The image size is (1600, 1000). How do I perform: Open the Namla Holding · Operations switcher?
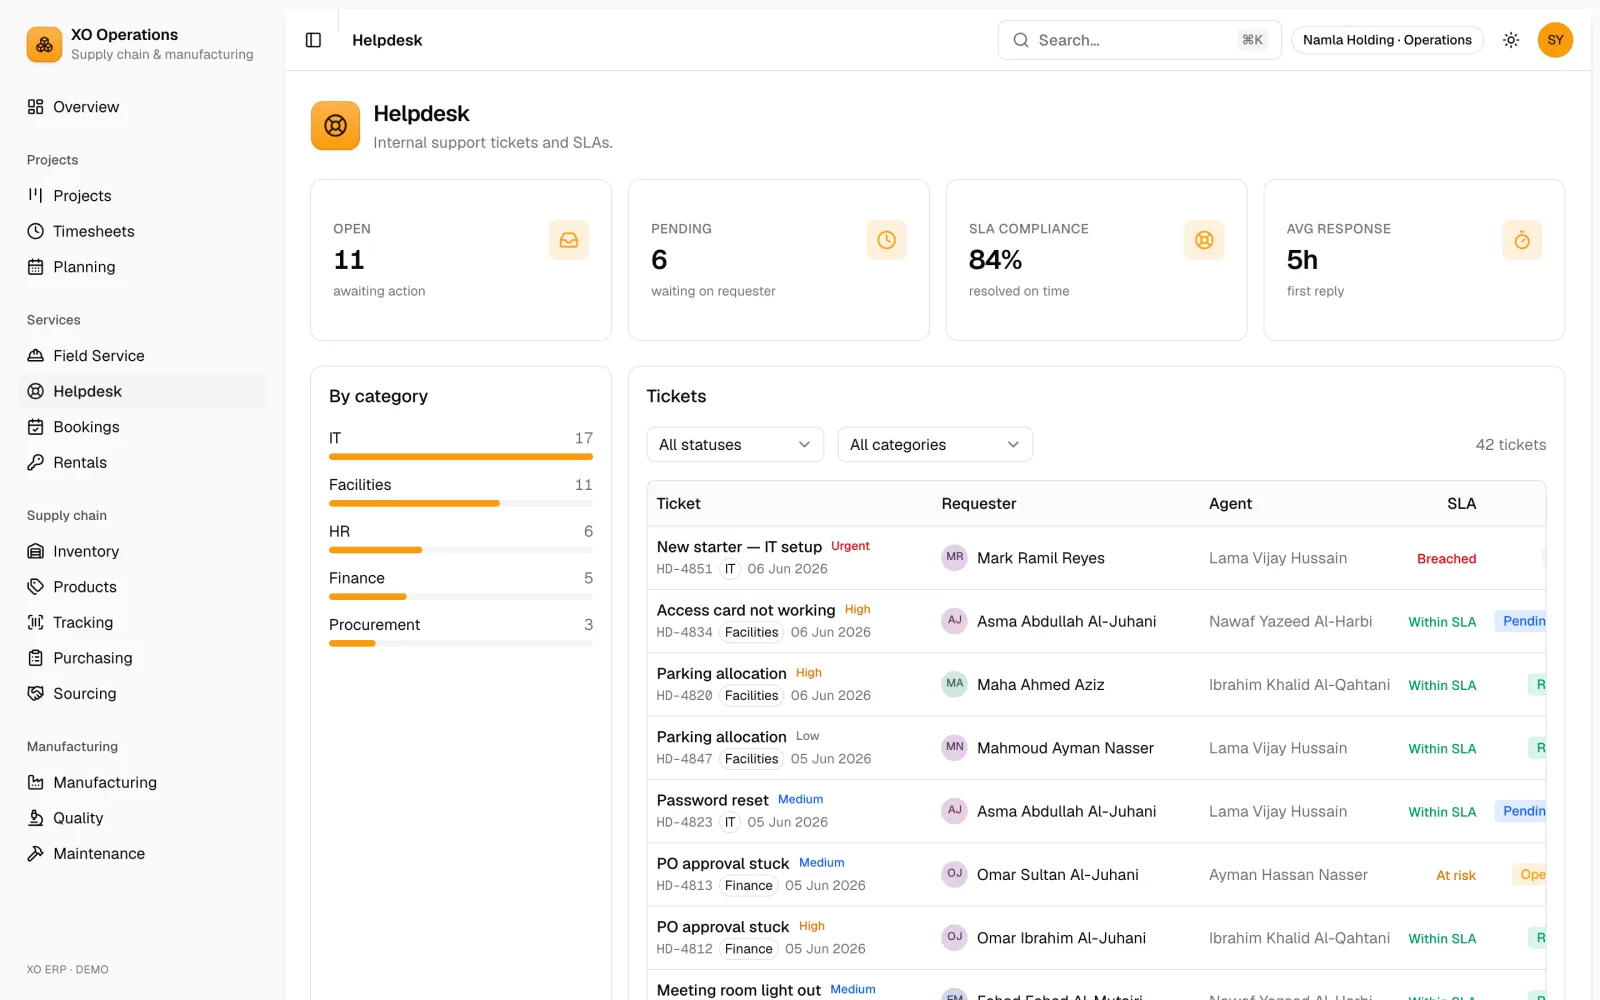[x=1387, y=40]
